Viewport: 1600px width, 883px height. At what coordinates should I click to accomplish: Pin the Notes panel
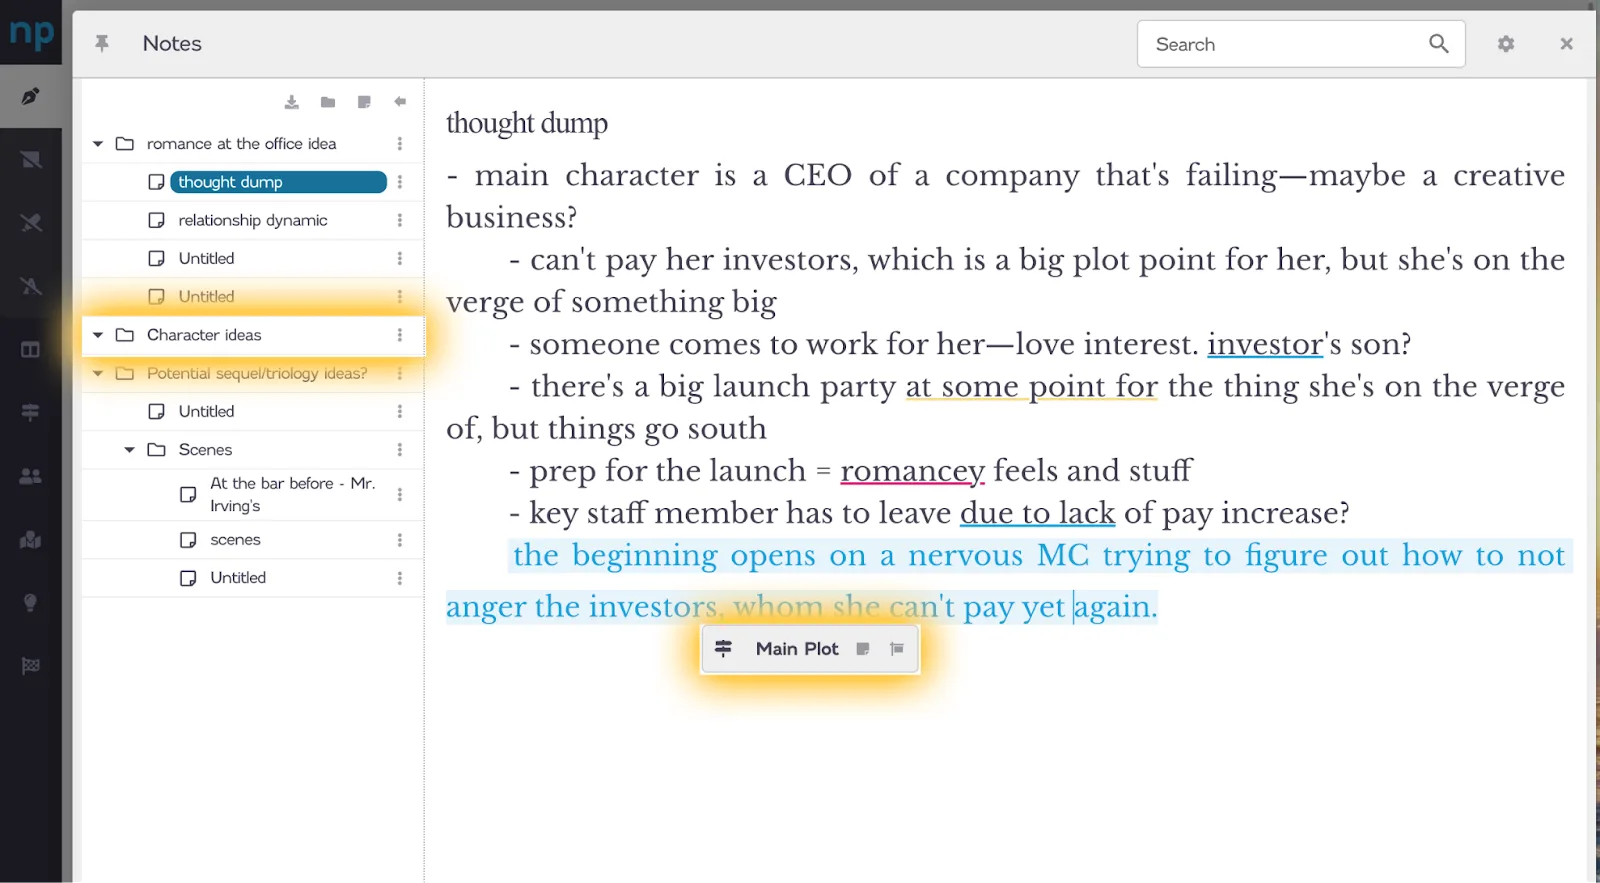pyautogui.click(x=102, y=43)
